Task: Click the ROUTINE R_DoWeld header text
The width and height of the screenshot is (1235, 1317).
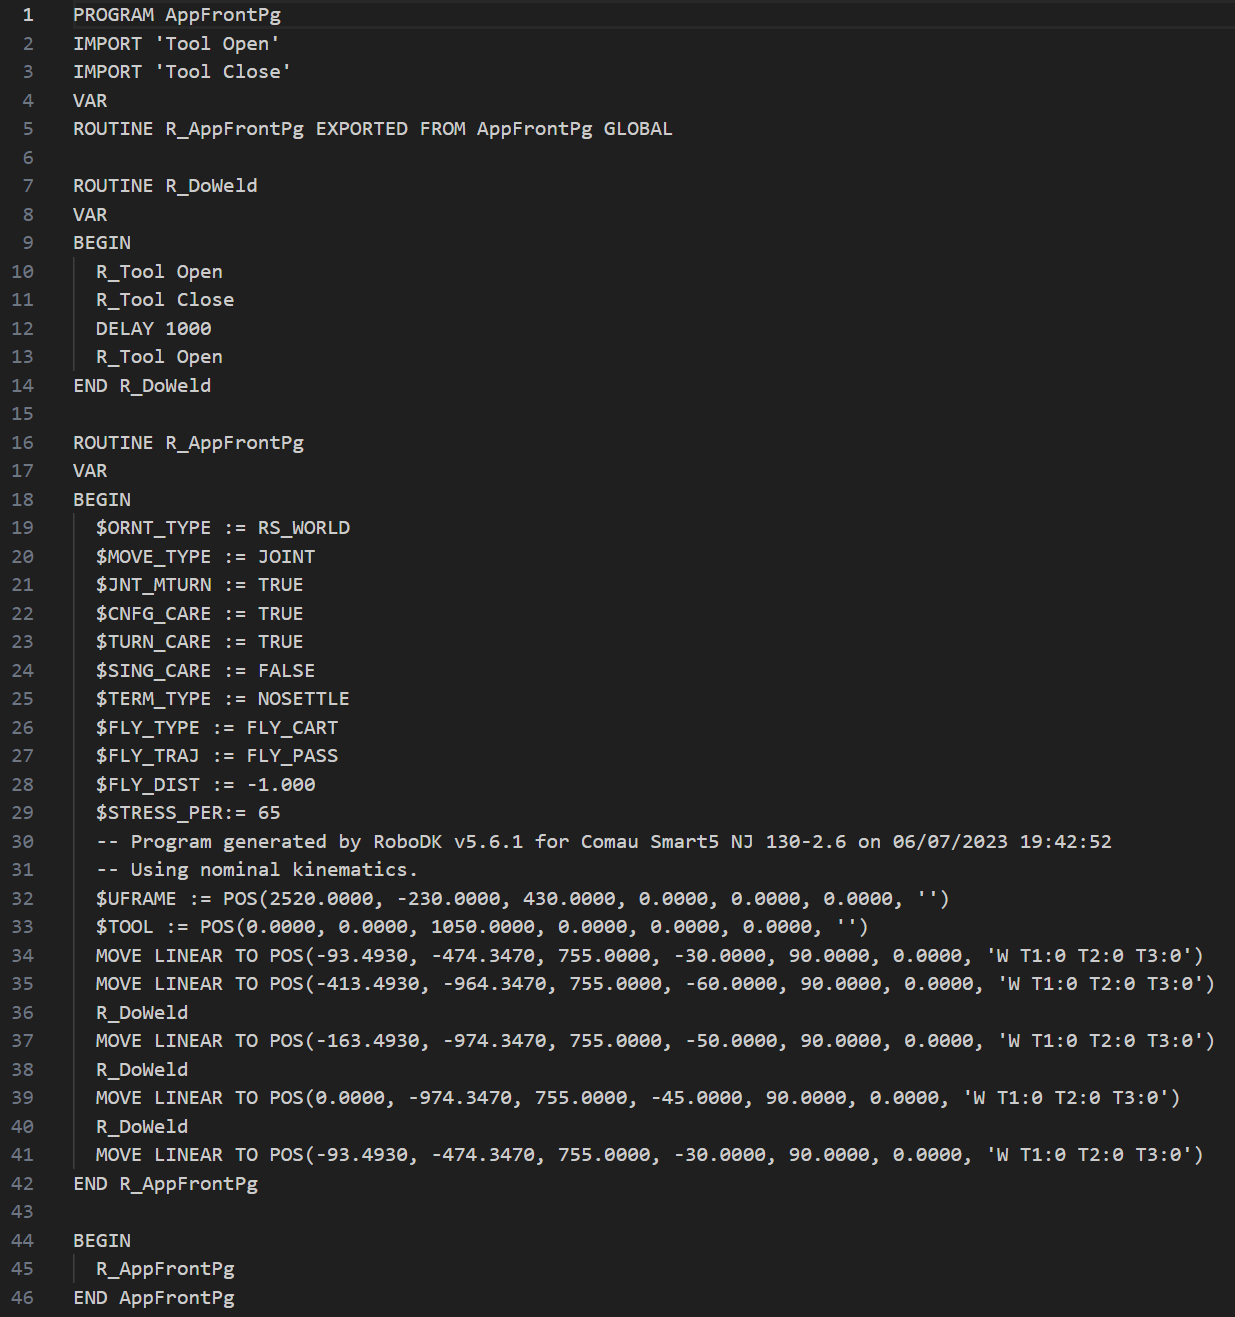Action: tap(165, 186)
